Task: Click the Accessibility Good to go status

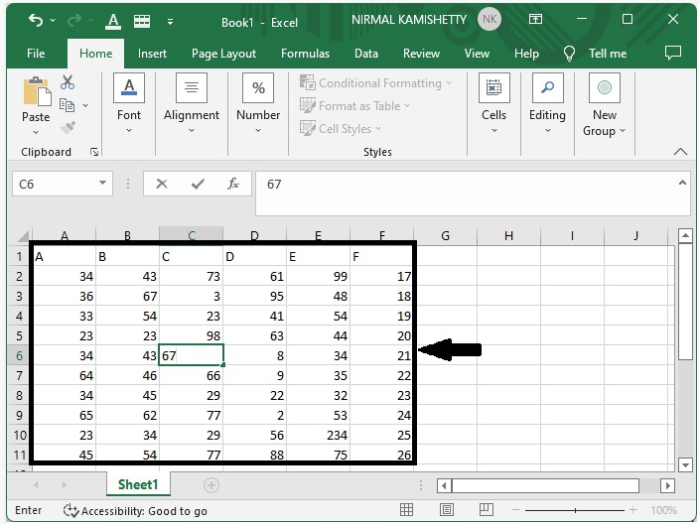Action: pos(135,511)
